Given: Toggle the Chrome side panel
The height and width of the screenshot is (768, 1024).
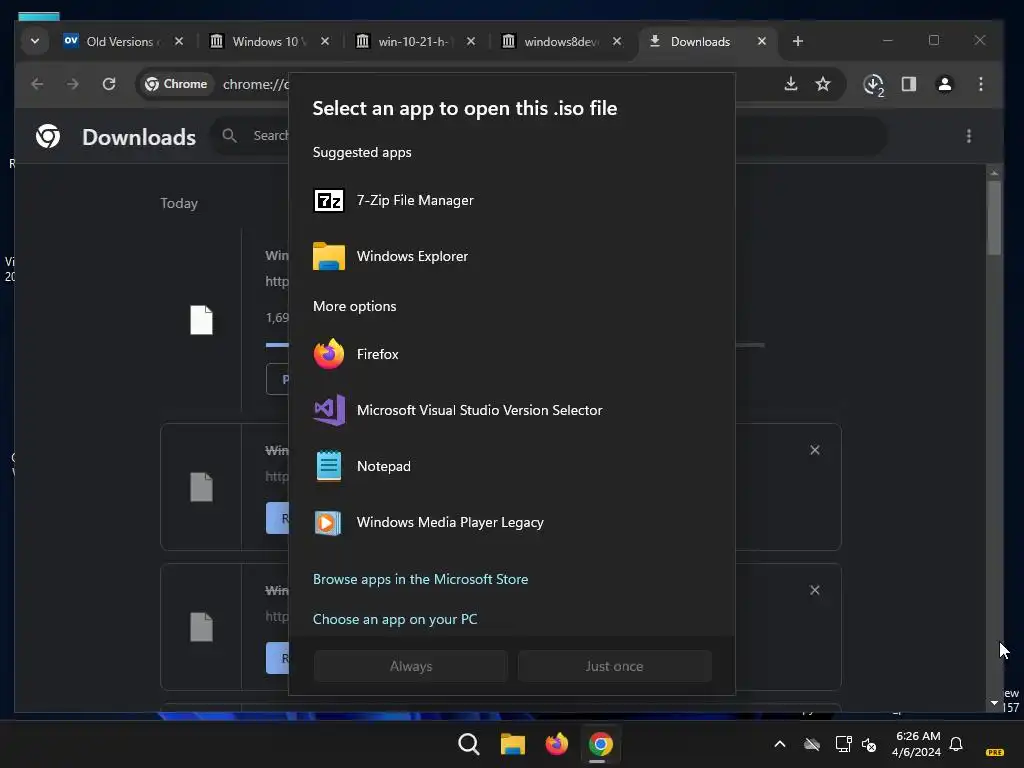Looking at the screenshot, I should point(909,84).
